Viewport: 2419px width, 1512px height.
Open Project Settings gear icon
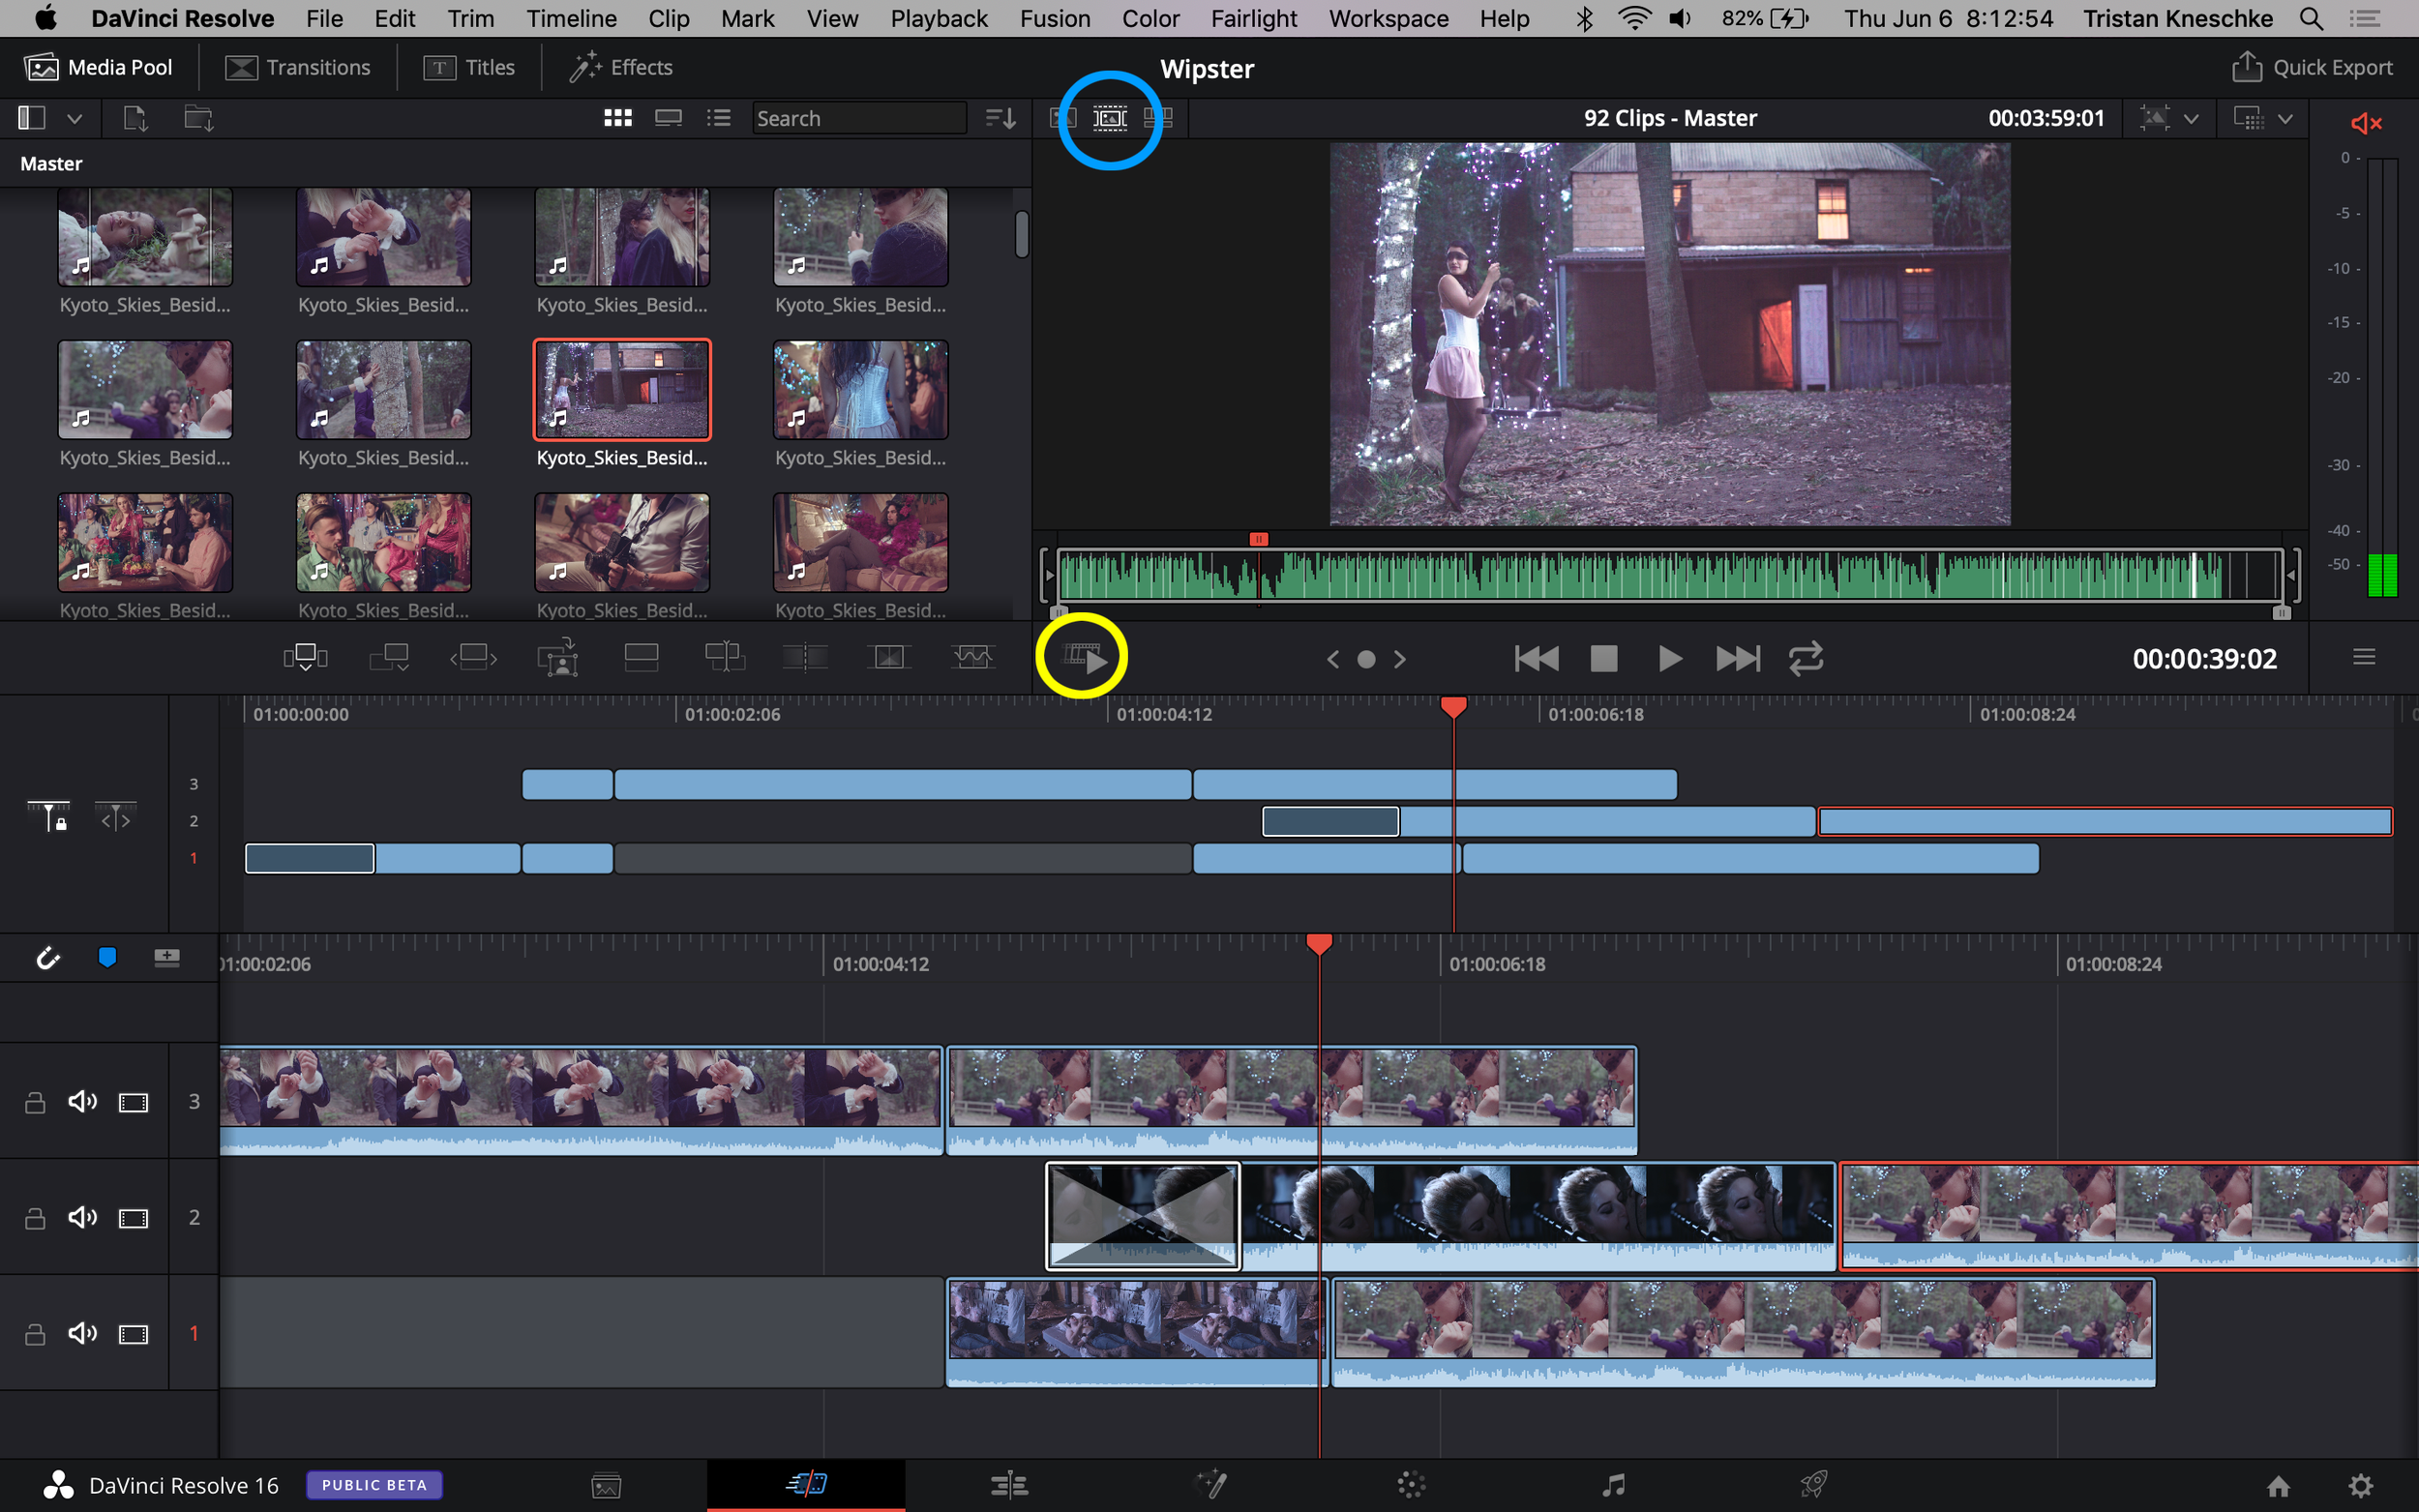(2361, 1486)
